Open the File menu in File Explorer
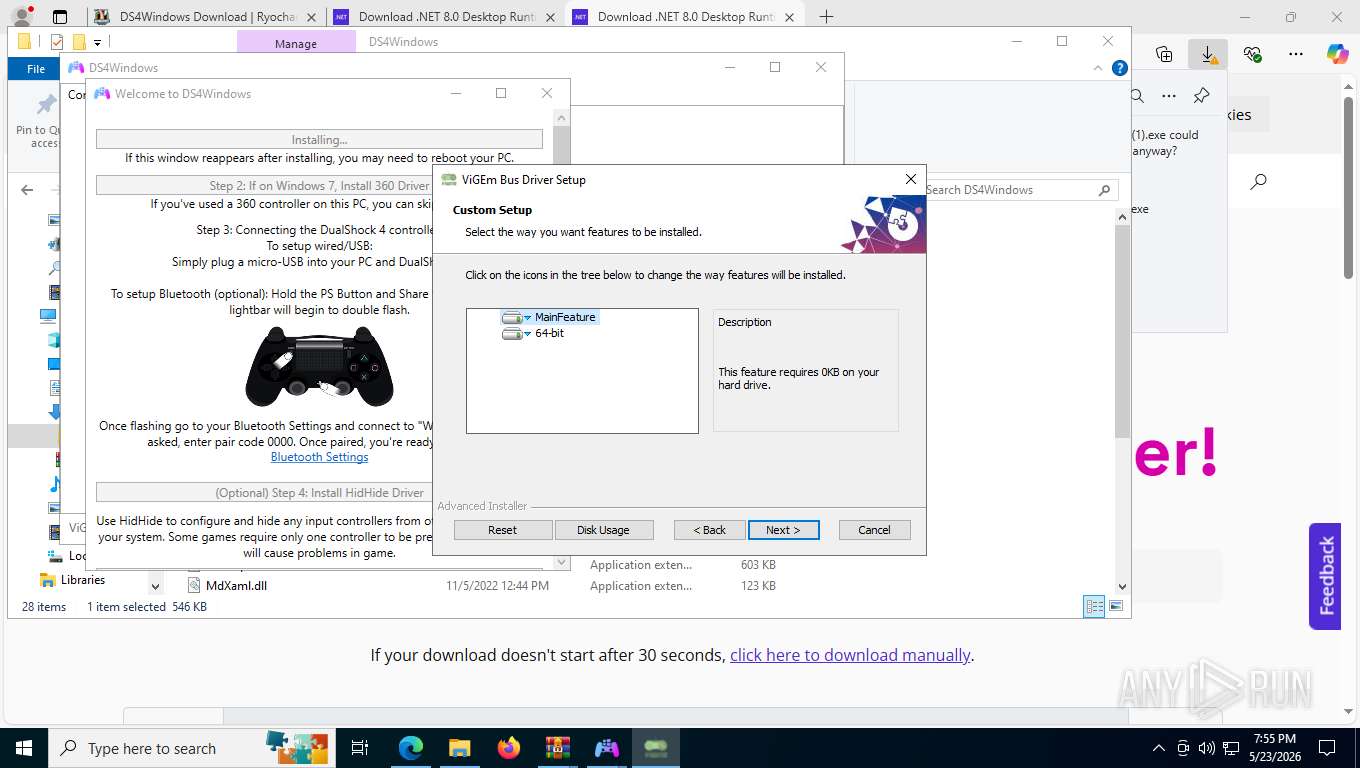This screenshot has width=1360, height=768. [x=36, y=69]
